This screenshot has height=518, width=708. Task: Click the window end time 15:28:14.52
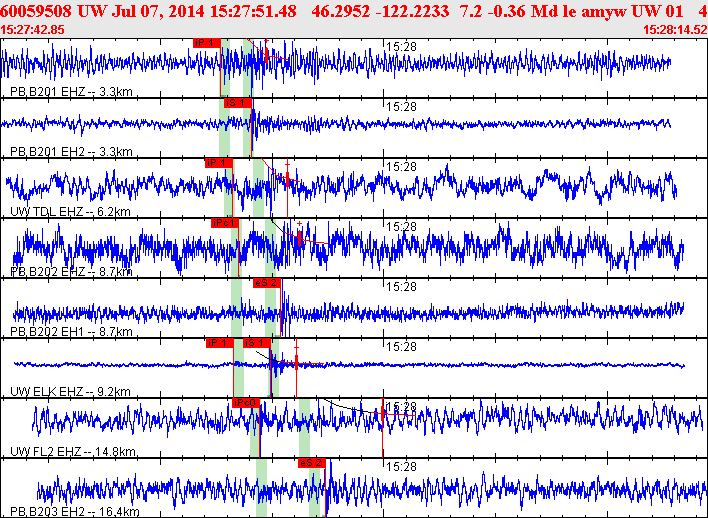(675, 30)
